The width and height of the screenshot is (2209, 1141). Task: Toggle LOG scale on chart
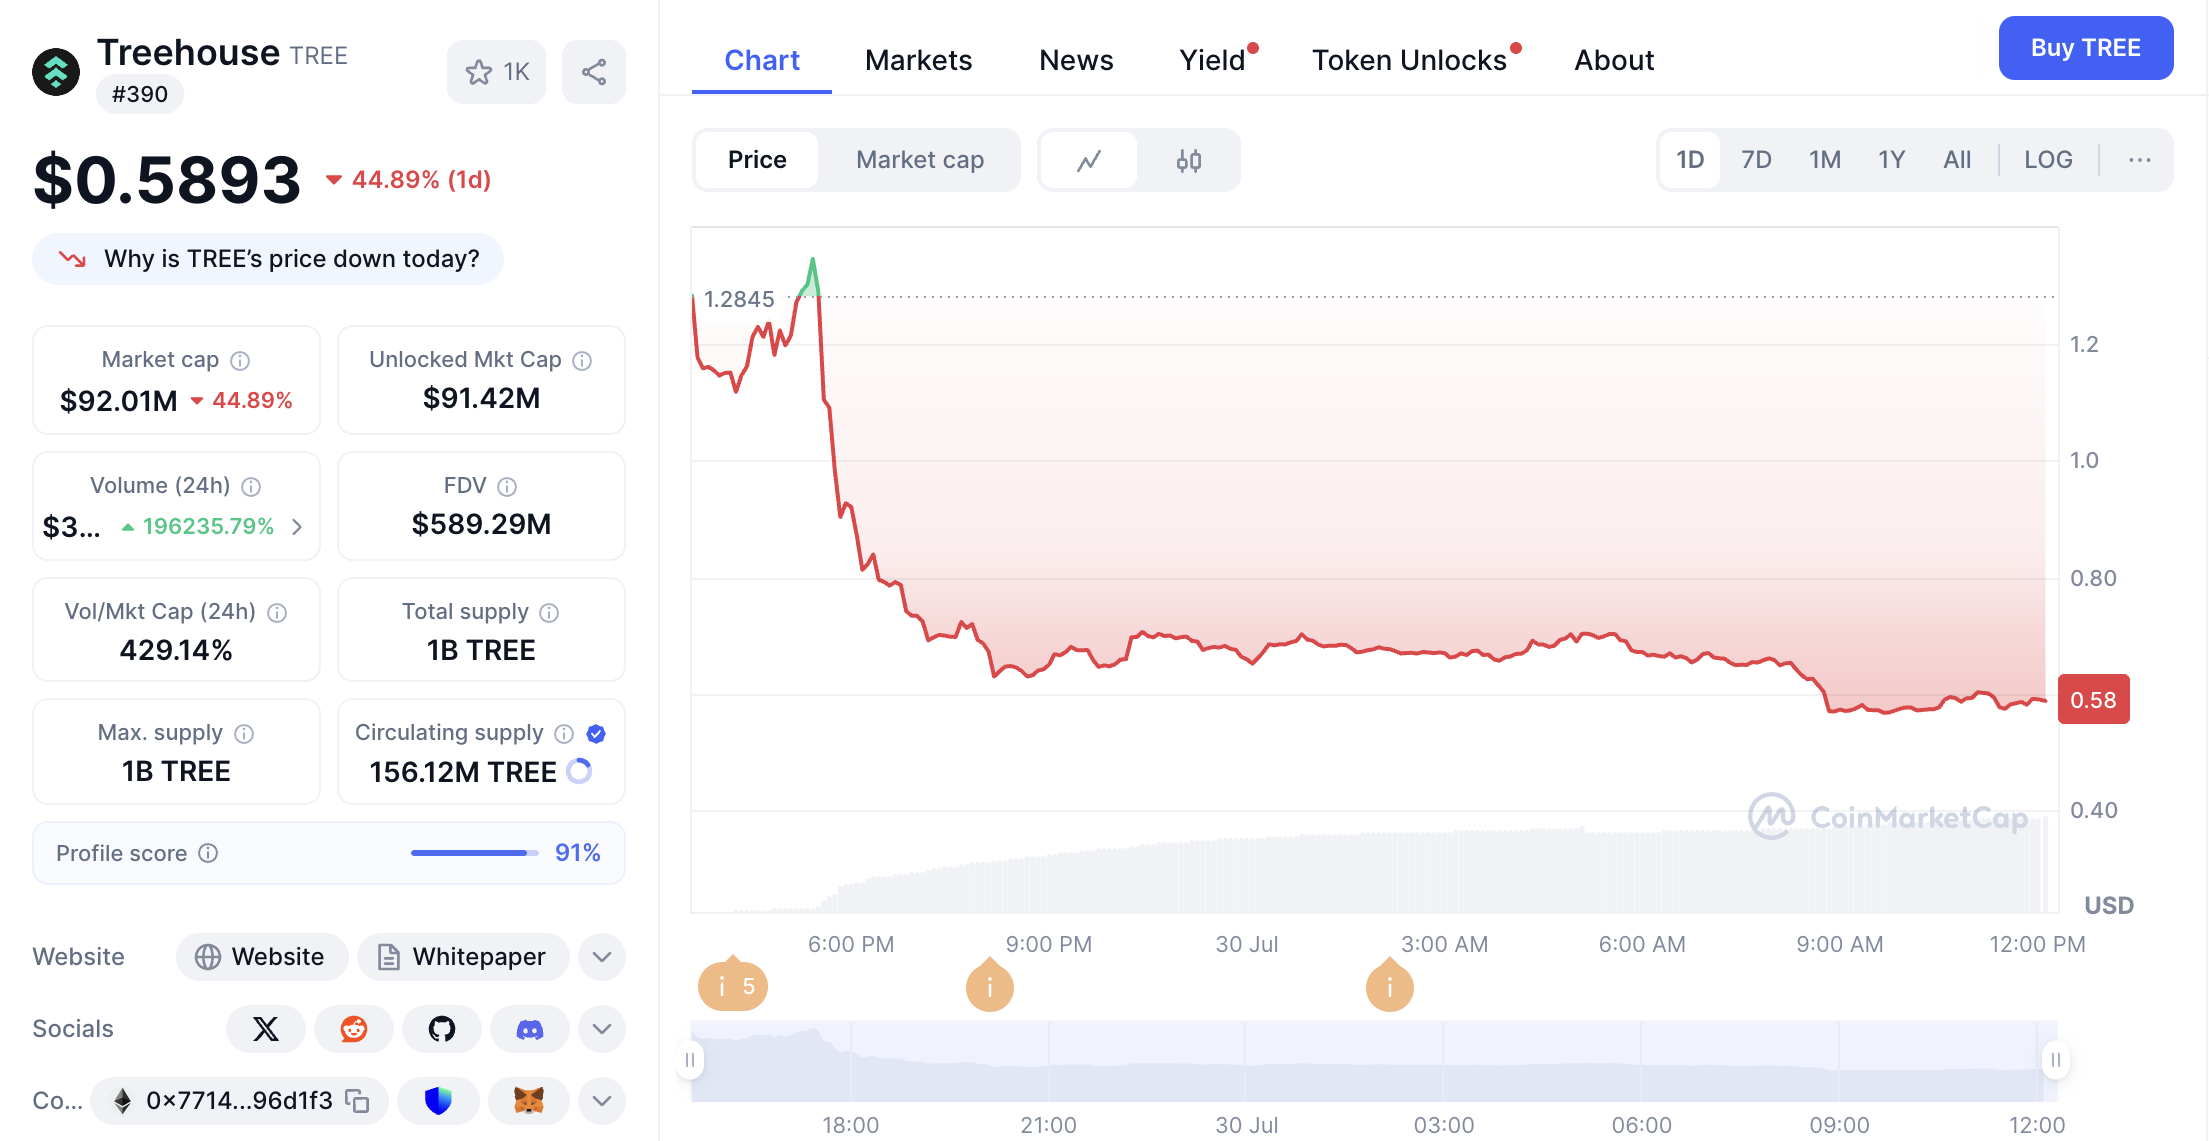[x=2048, y=160]
